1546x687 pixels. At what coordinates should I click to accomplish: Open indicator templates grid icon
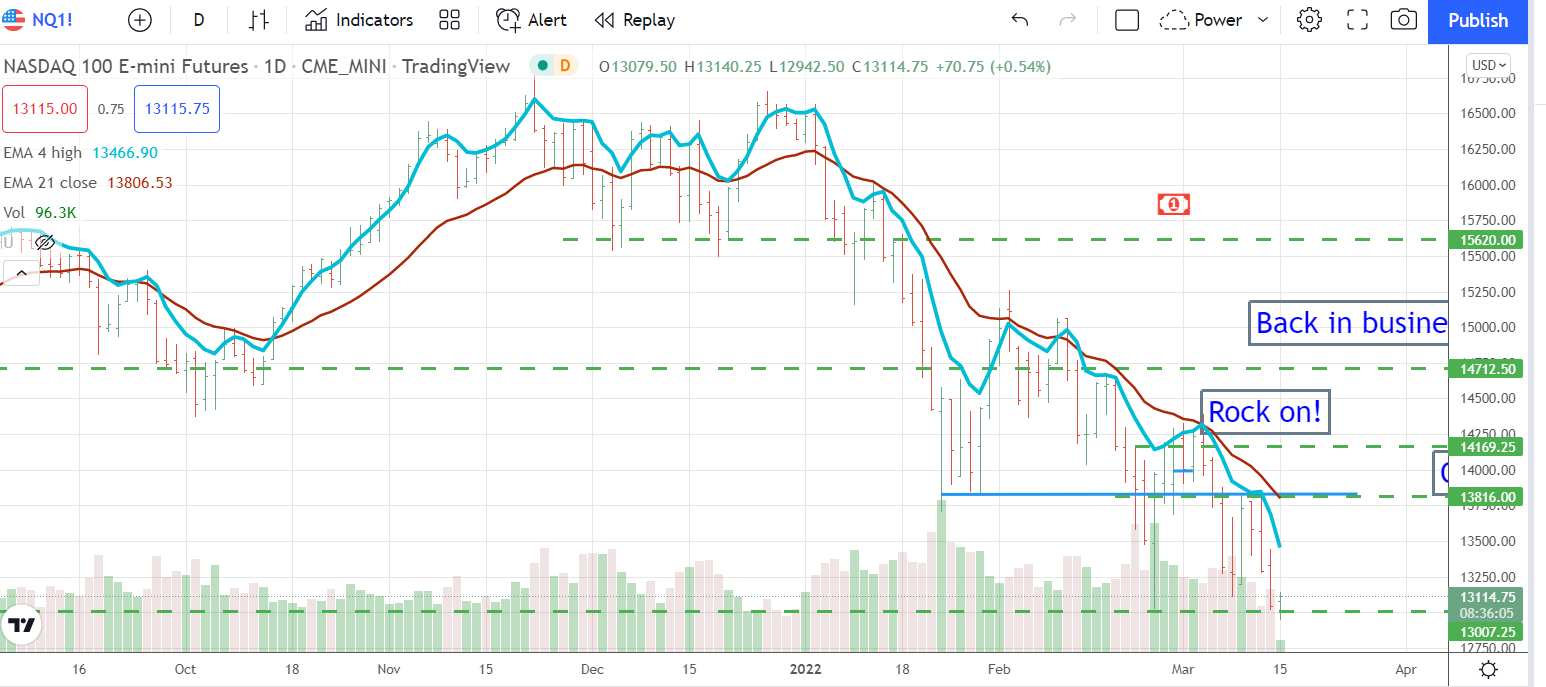tap(450, 20)
